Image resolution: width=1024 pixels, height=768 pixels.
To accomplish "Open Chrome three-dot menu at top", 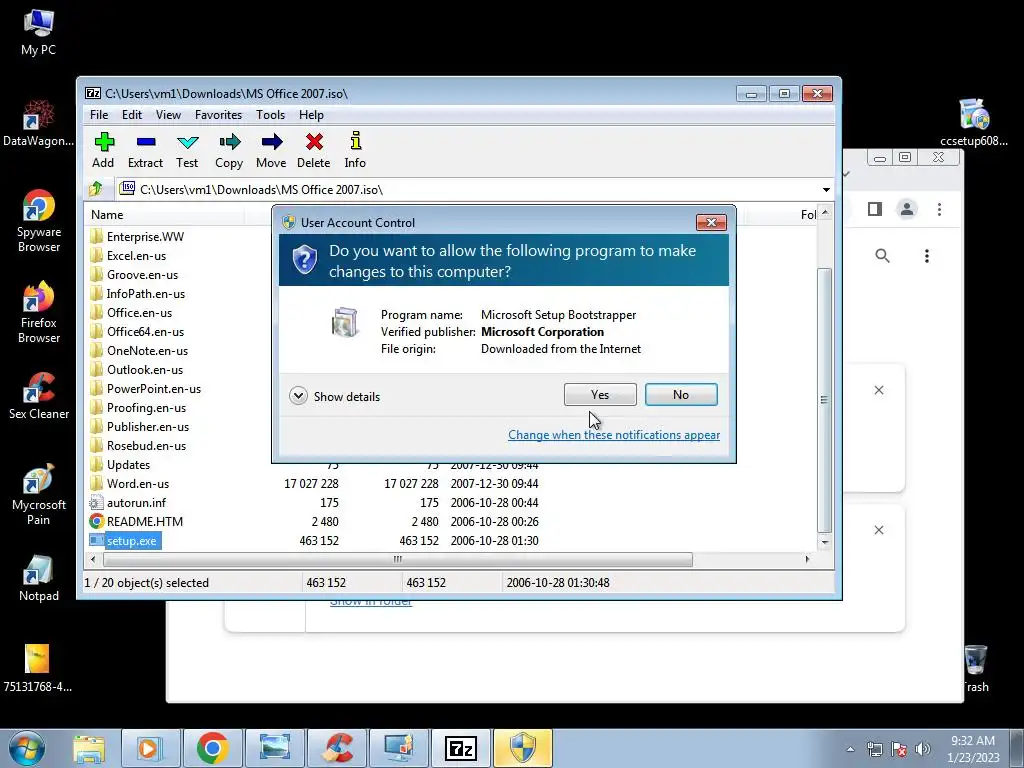I will click(x=940, y=209).
